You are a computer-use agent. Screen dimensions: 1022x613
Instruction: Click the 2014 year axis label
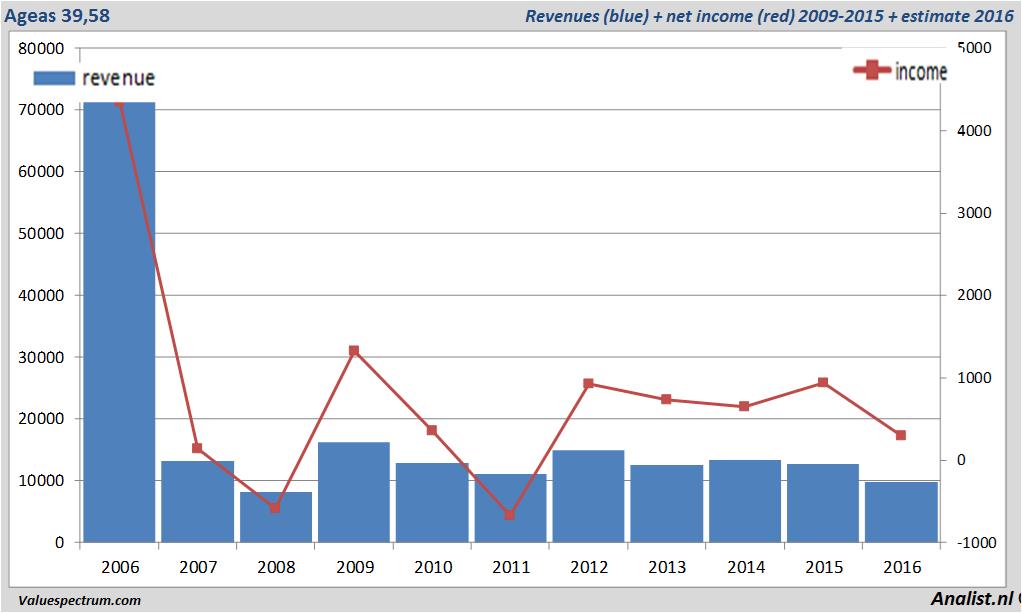point(746,567)
